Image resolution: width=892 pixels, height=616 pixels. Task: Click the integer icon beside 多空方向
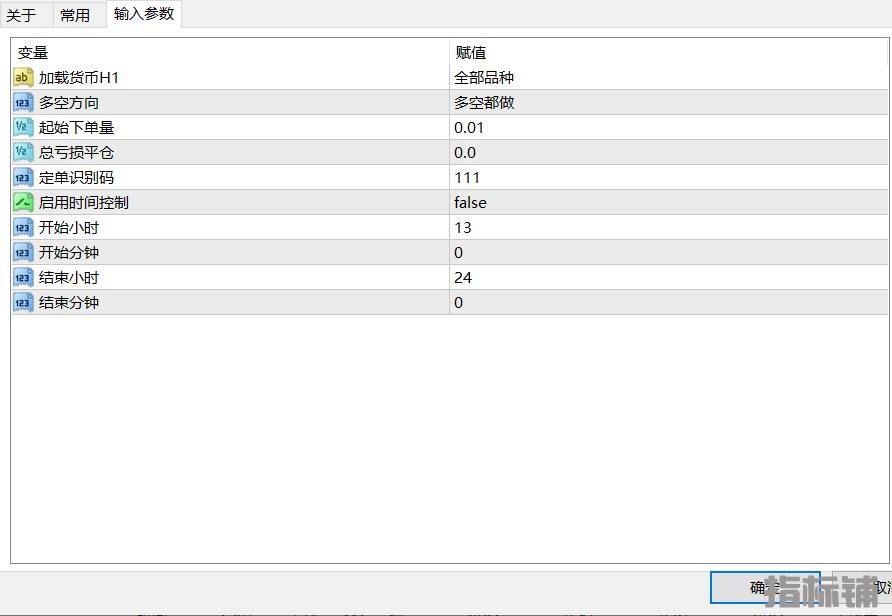[23, 103]
